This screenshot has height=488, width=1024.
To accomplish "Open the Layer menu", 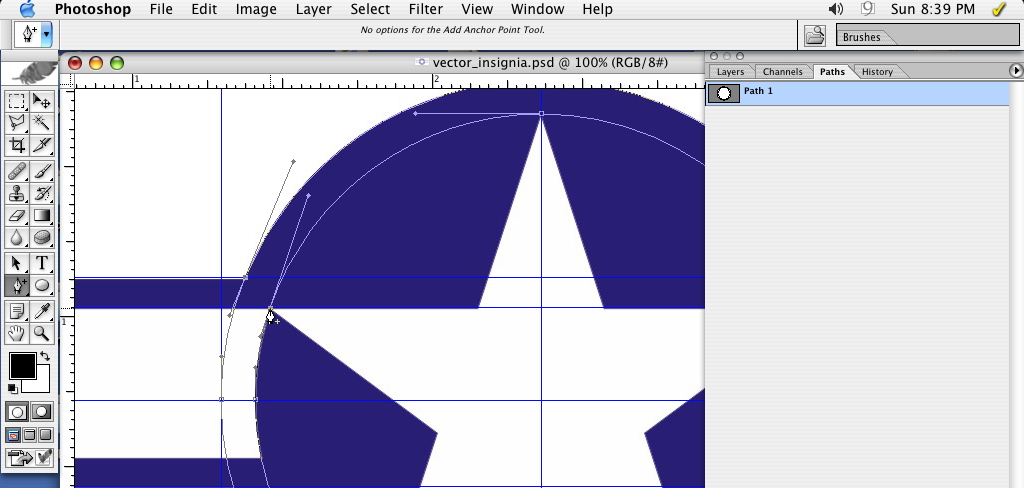I will click(313, 9).
